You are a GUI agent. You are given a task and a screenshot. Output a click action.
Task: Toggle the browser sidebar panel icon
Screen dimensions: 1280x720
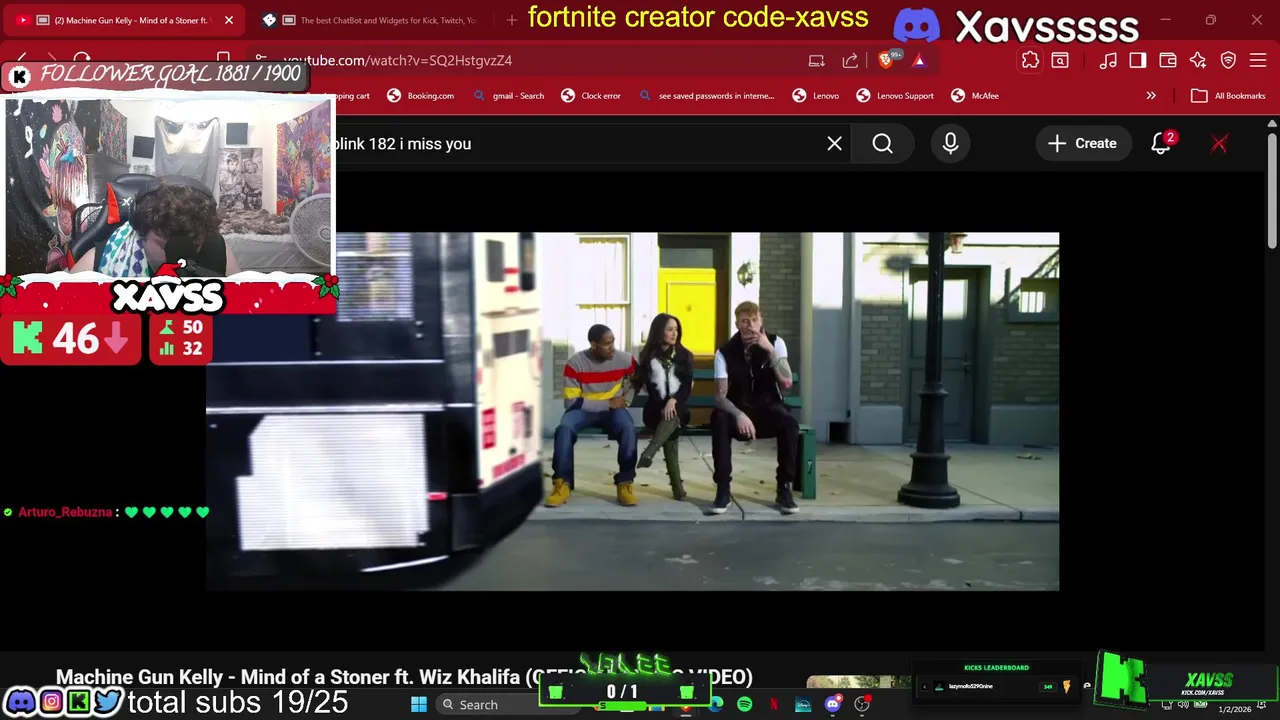pyautogui.click(x=1138, y=61)
